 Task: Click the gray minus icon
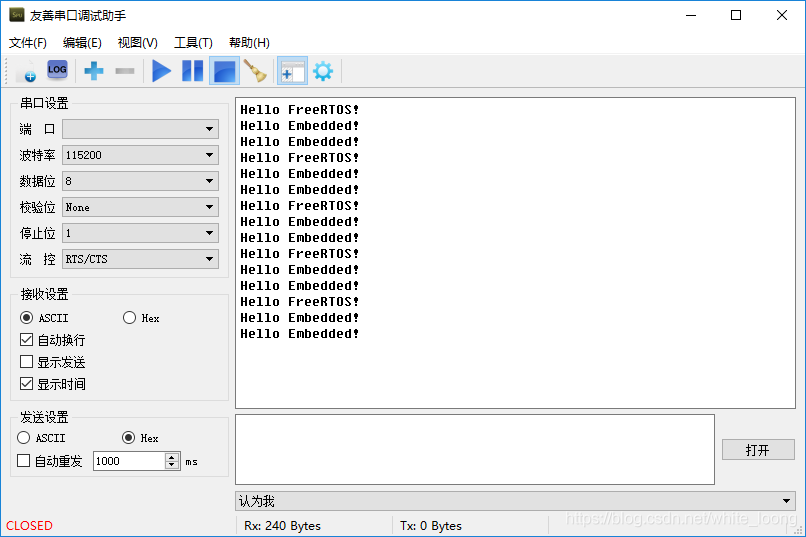124,71
